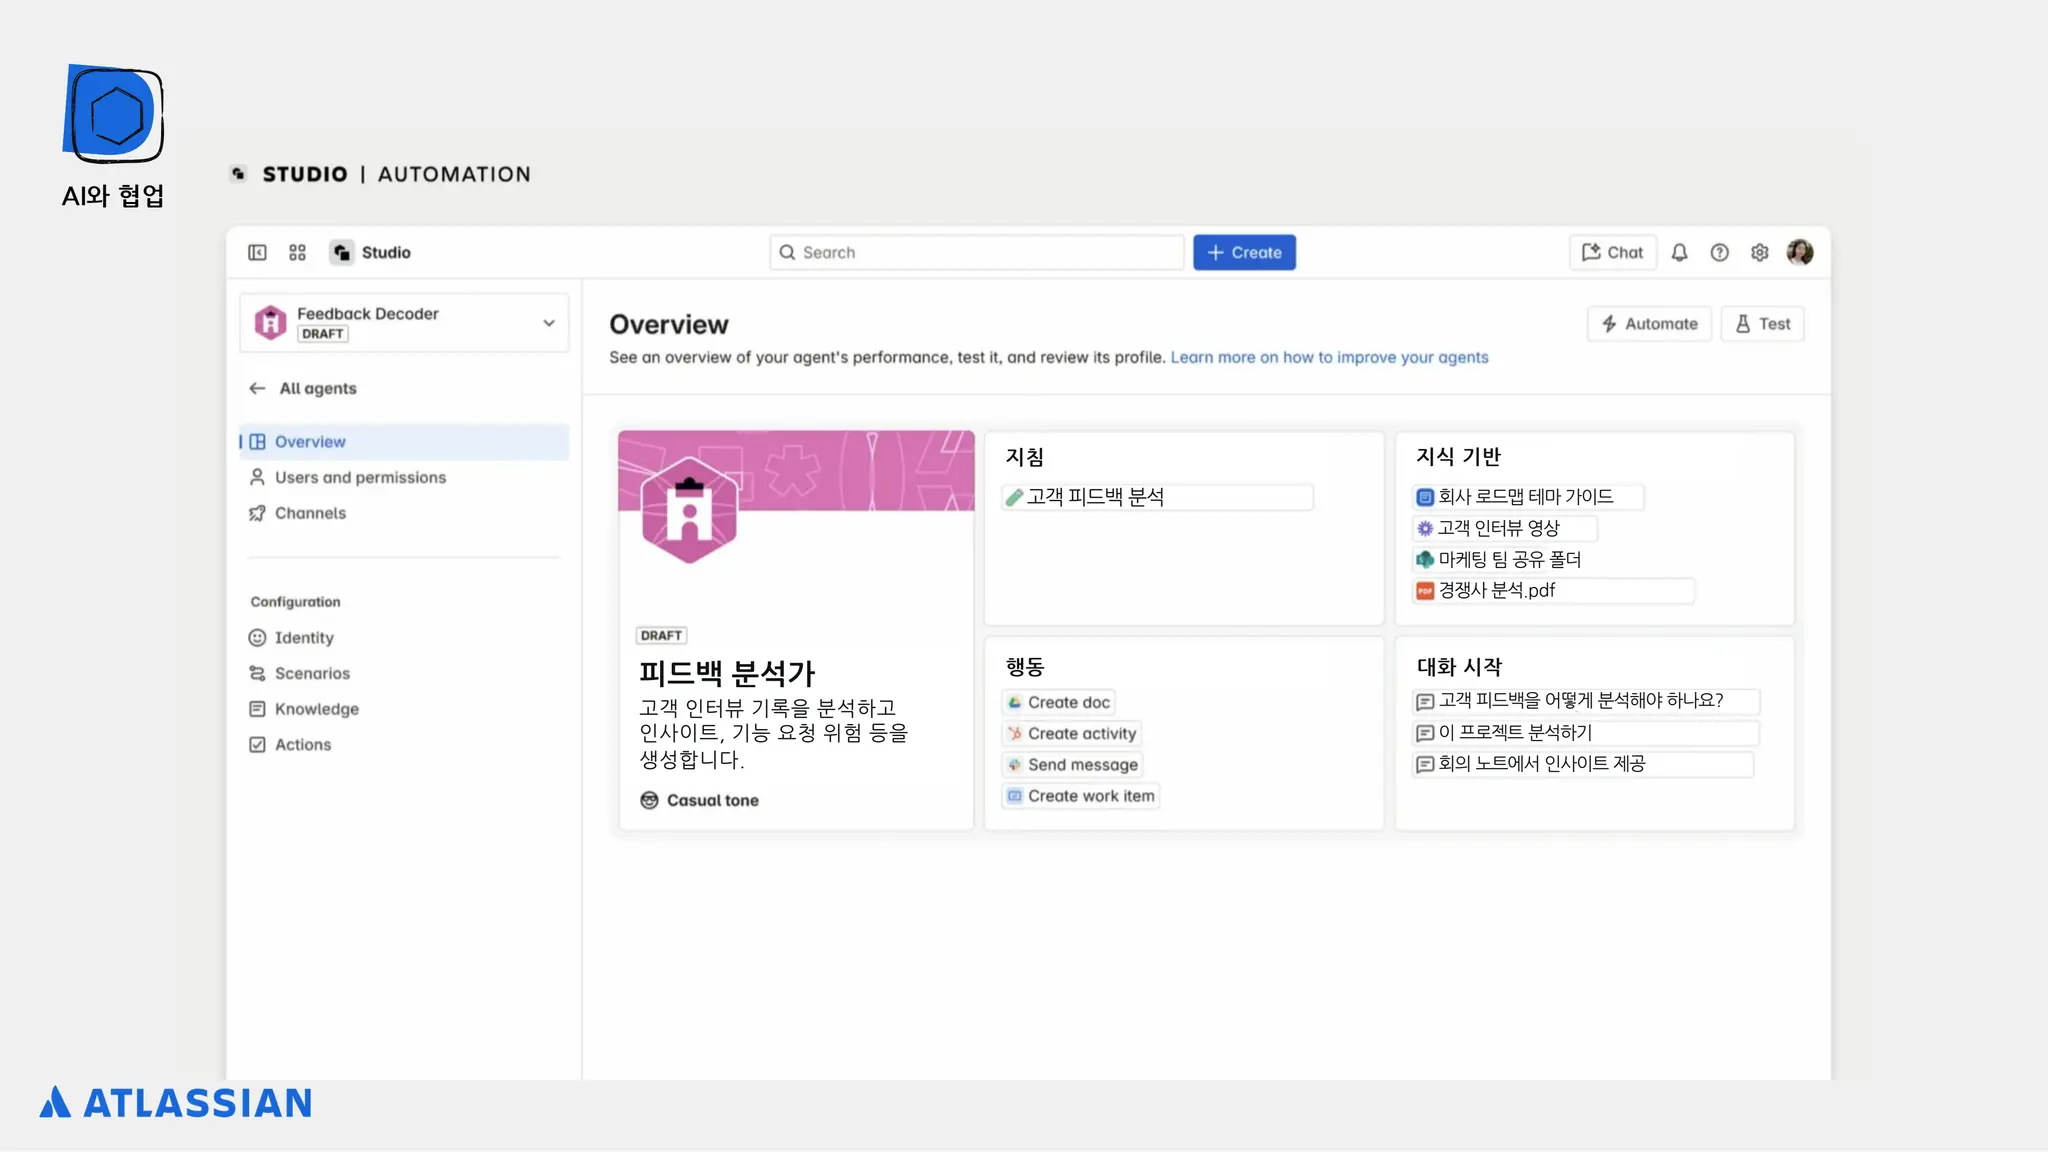Viewport: 2048px width, 1152px height.
Task: Click the Search field
Action: tap(976, 253)
